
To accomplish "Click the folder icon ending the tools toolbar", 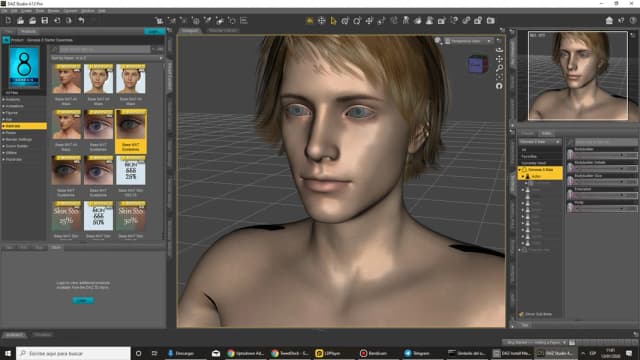I will 491,20.
